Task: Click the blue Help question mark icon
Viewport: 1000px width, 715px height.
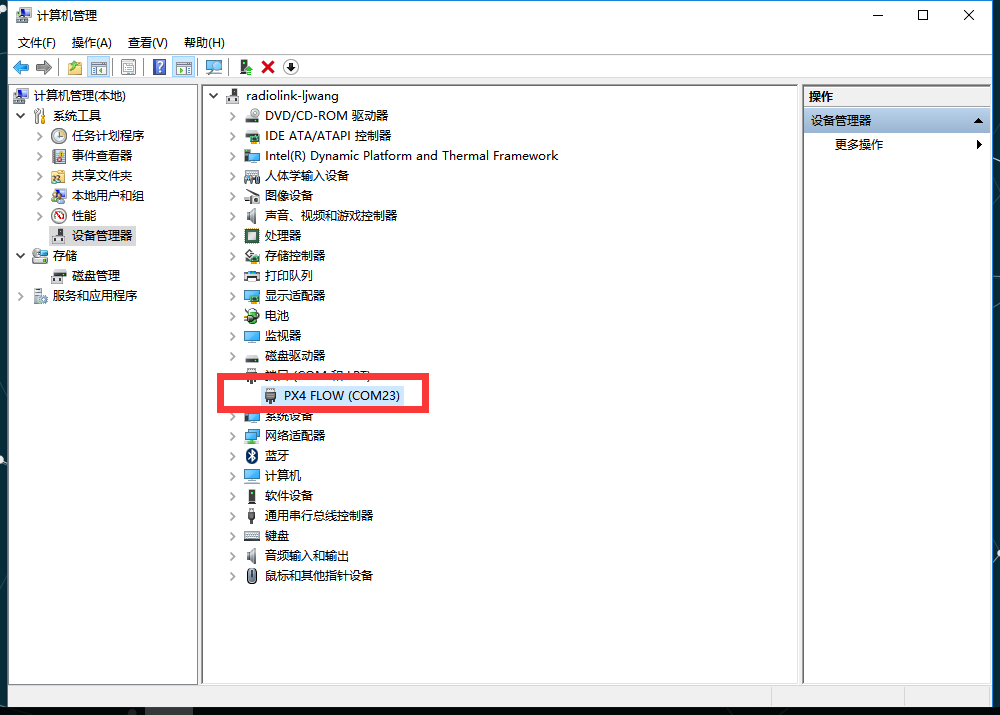Action: 159,67
